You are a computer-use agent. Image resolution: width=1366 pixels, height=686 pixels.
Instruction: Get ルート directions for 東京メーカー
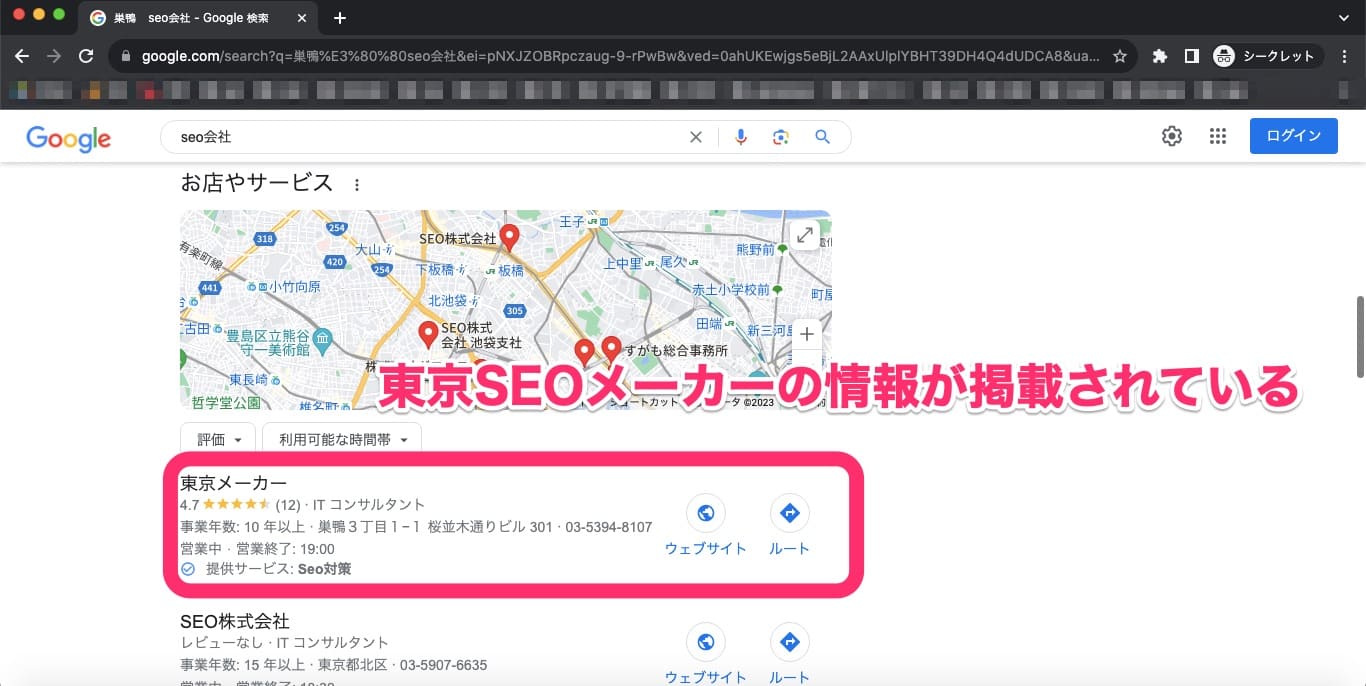789,526
